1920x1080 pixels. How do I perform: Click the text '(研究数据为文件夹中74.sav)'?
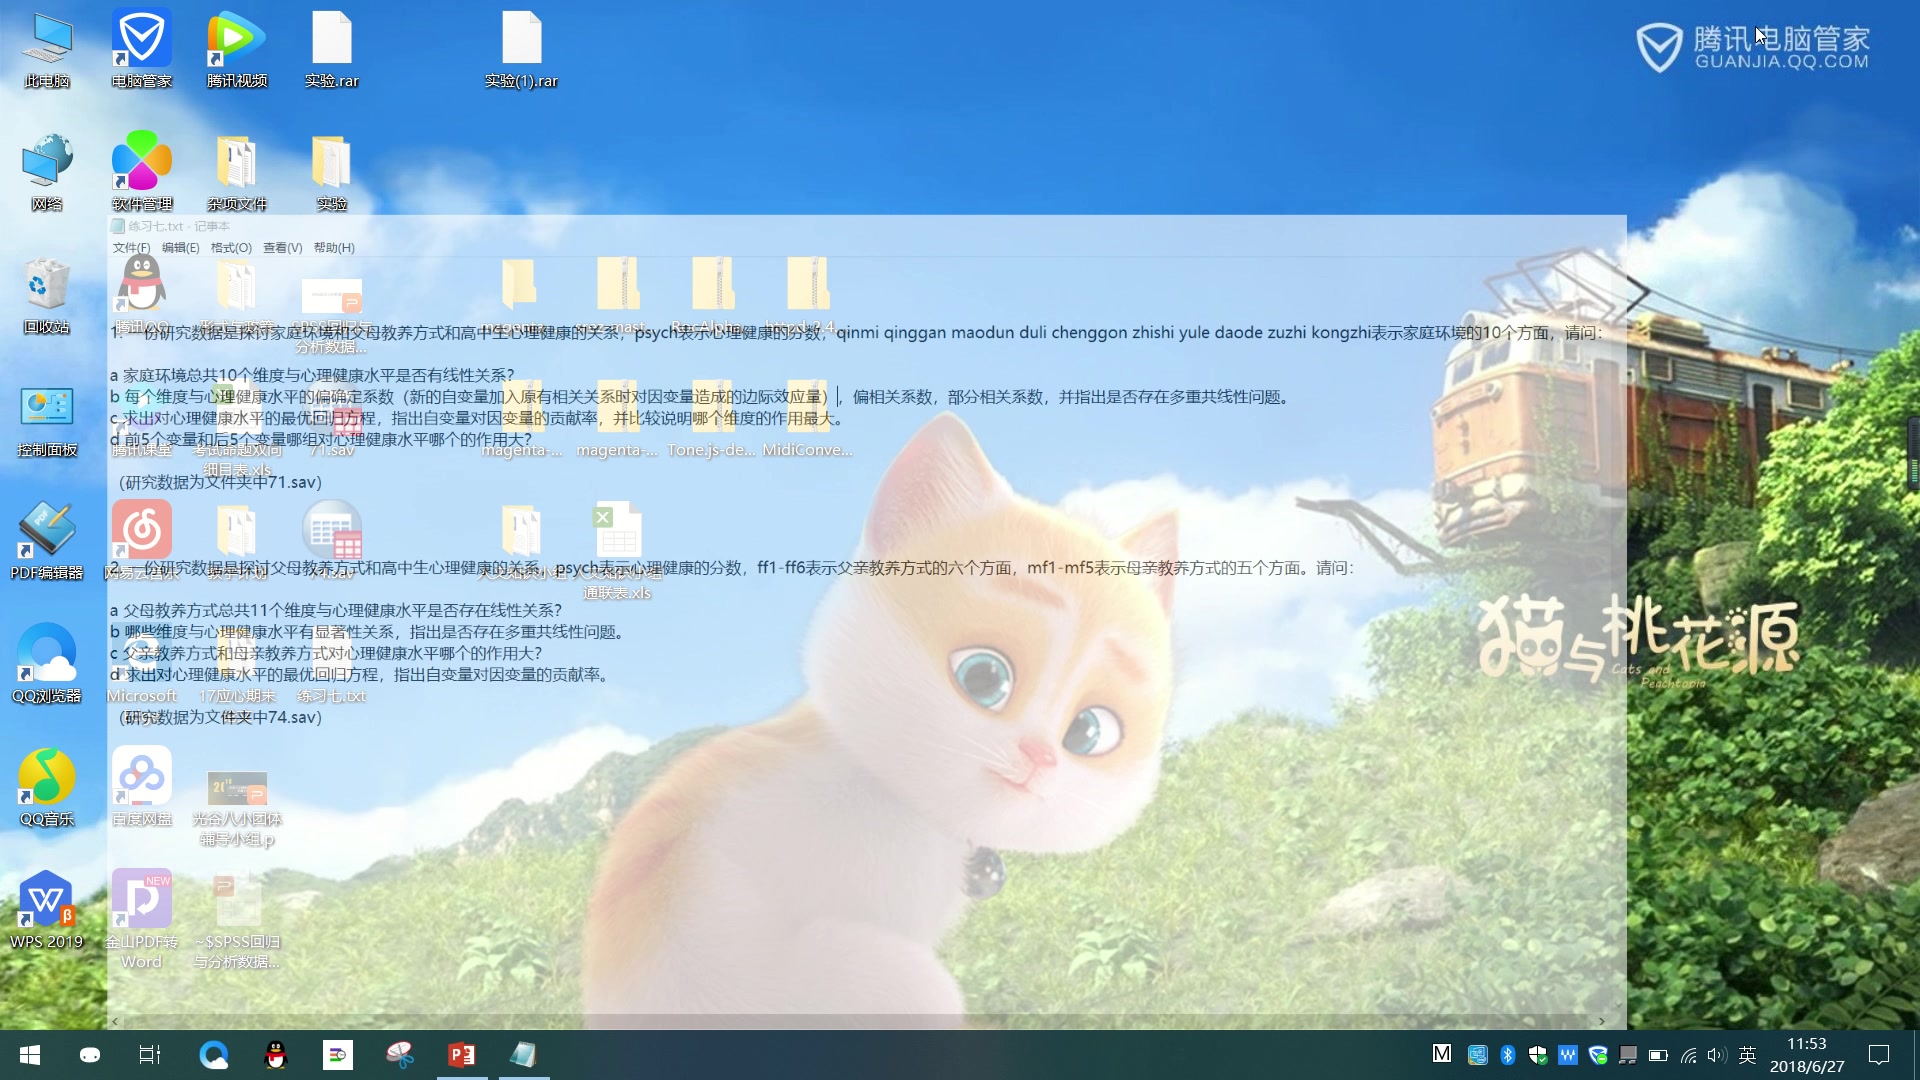pos(220,717)
